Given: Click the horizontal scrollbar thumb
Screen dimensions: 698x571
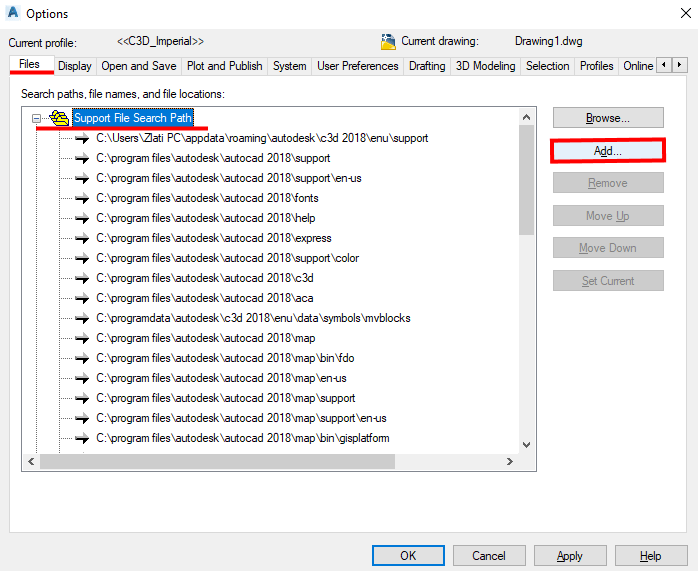Looking at the screenshot, I should click(x=217, y=462).
